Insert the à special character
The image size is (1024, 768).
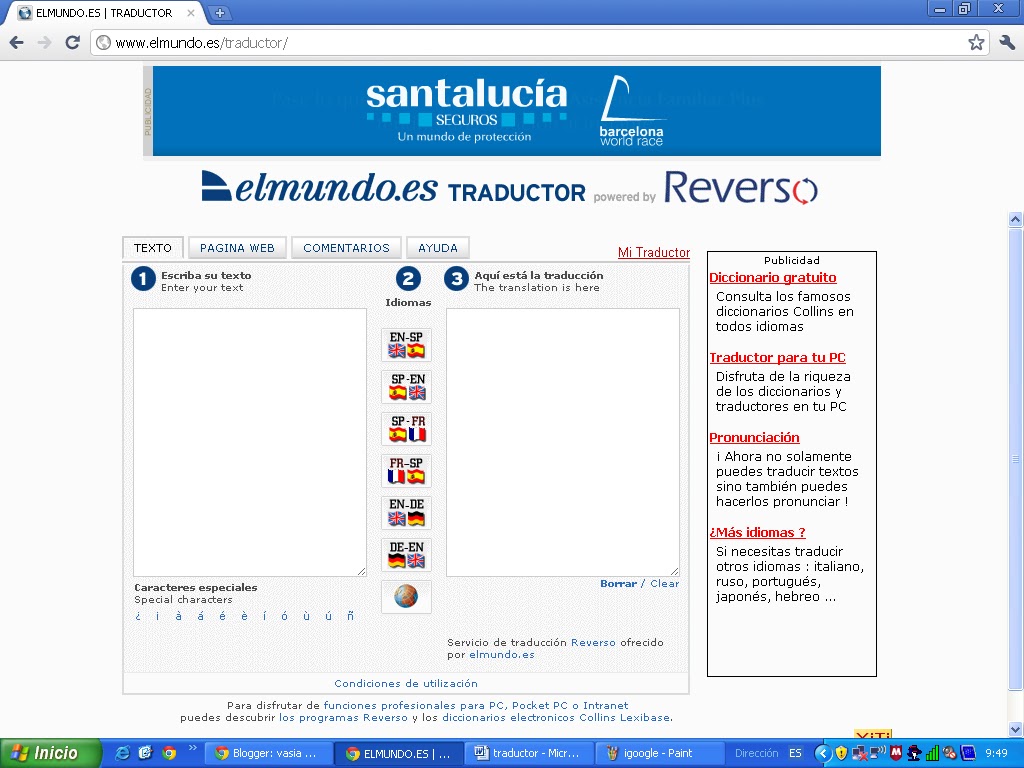click(178, 616)
